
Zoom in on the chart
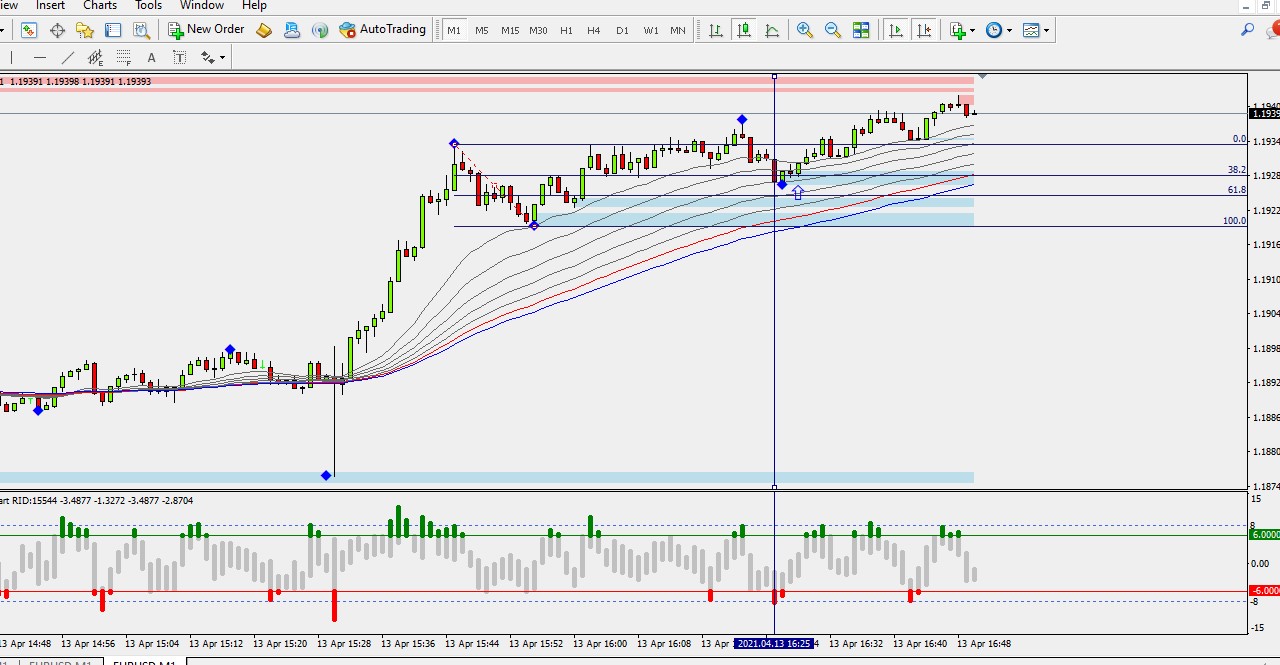805,30
